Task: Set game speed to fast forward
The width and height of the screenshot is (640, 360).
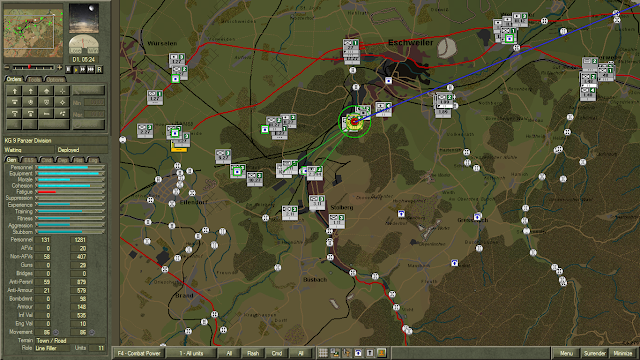Action: pos(83,70)
